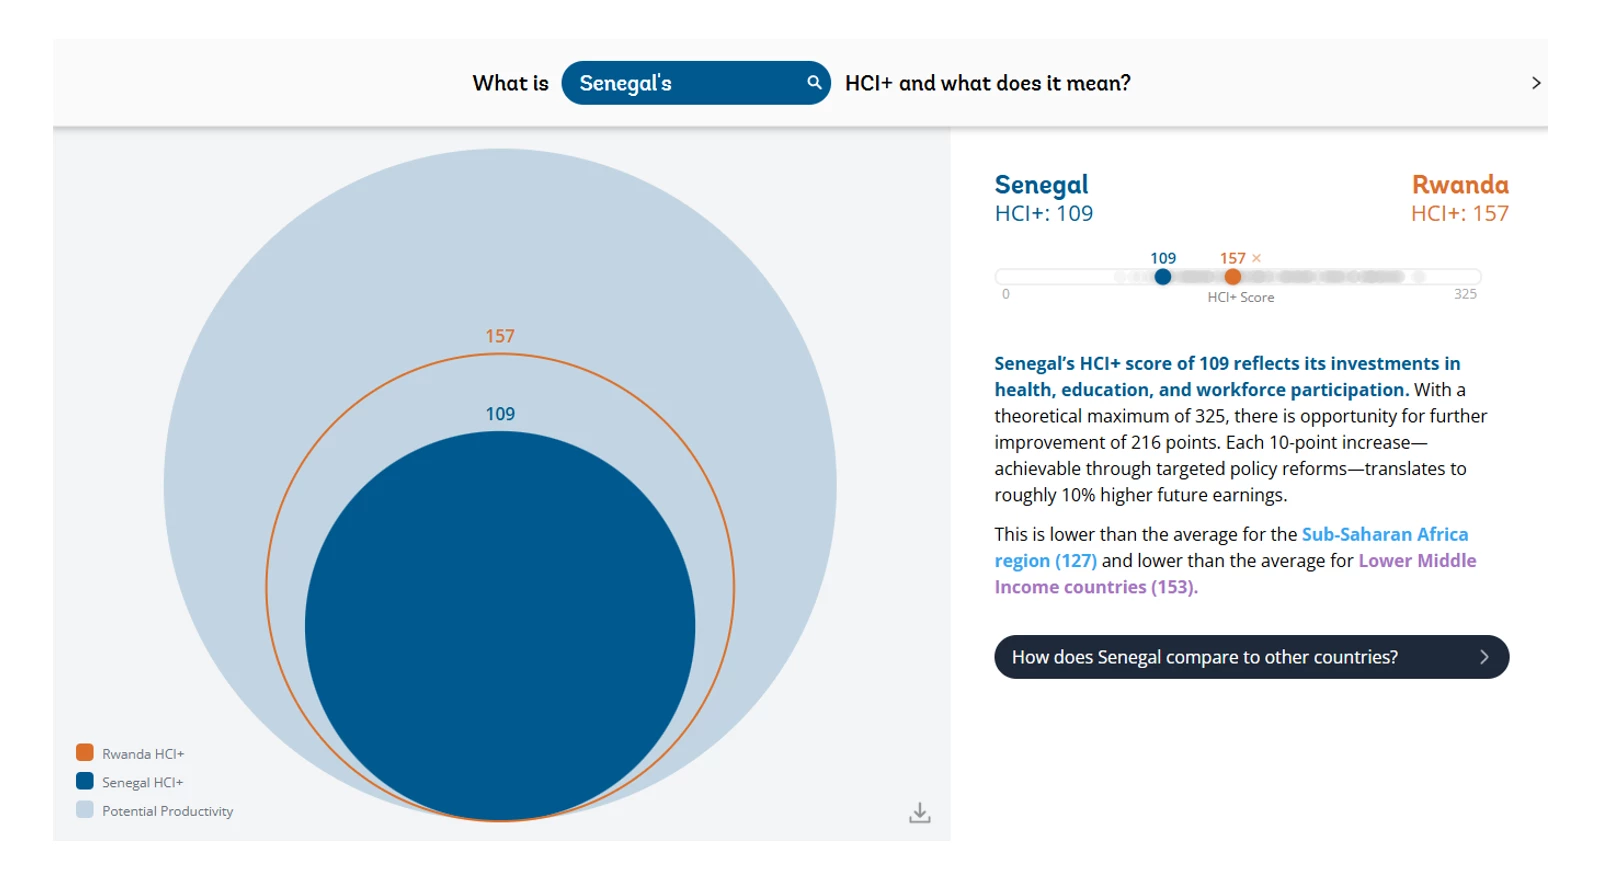Click the arrow inside the compare countries button
The height and width of the screenshot is (890, 1600).
(1484, 657)
